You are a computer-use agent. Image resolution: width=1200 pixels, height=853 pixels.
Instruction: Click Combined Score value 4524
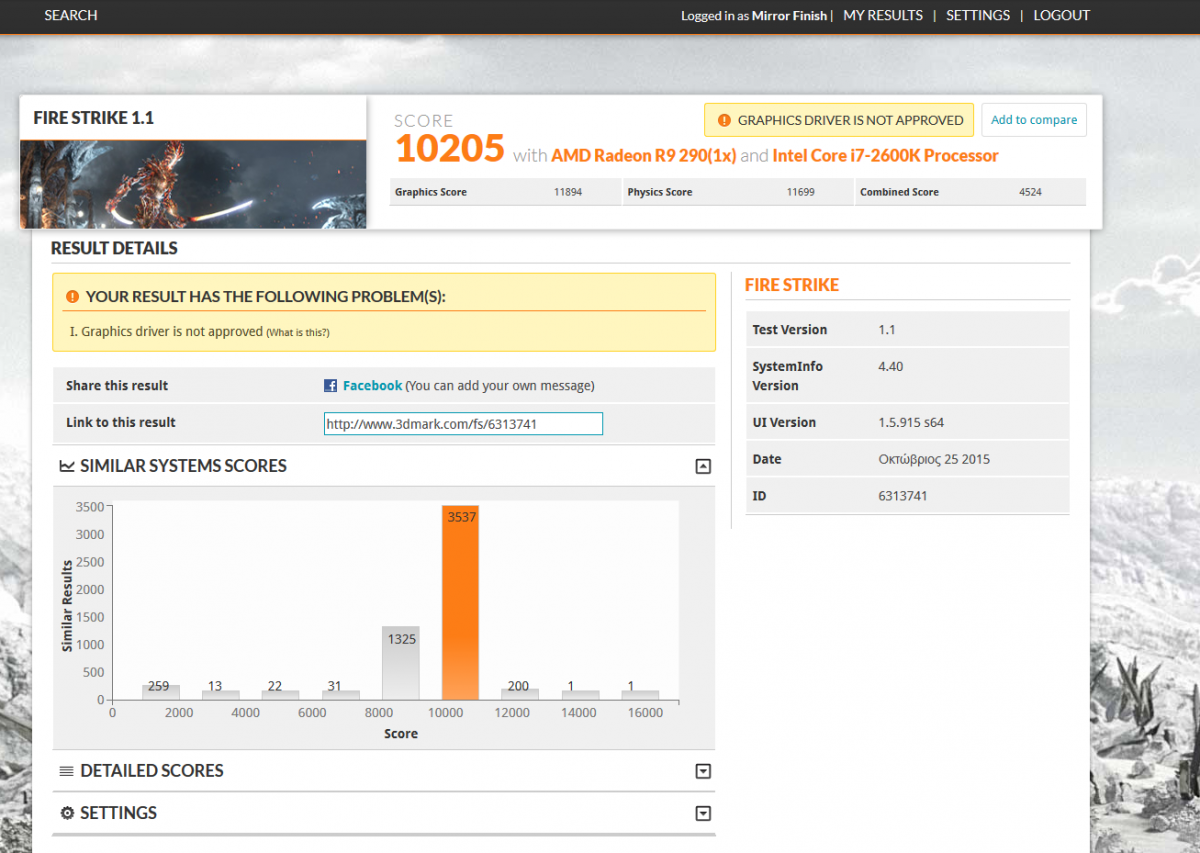pos(1030,192)
